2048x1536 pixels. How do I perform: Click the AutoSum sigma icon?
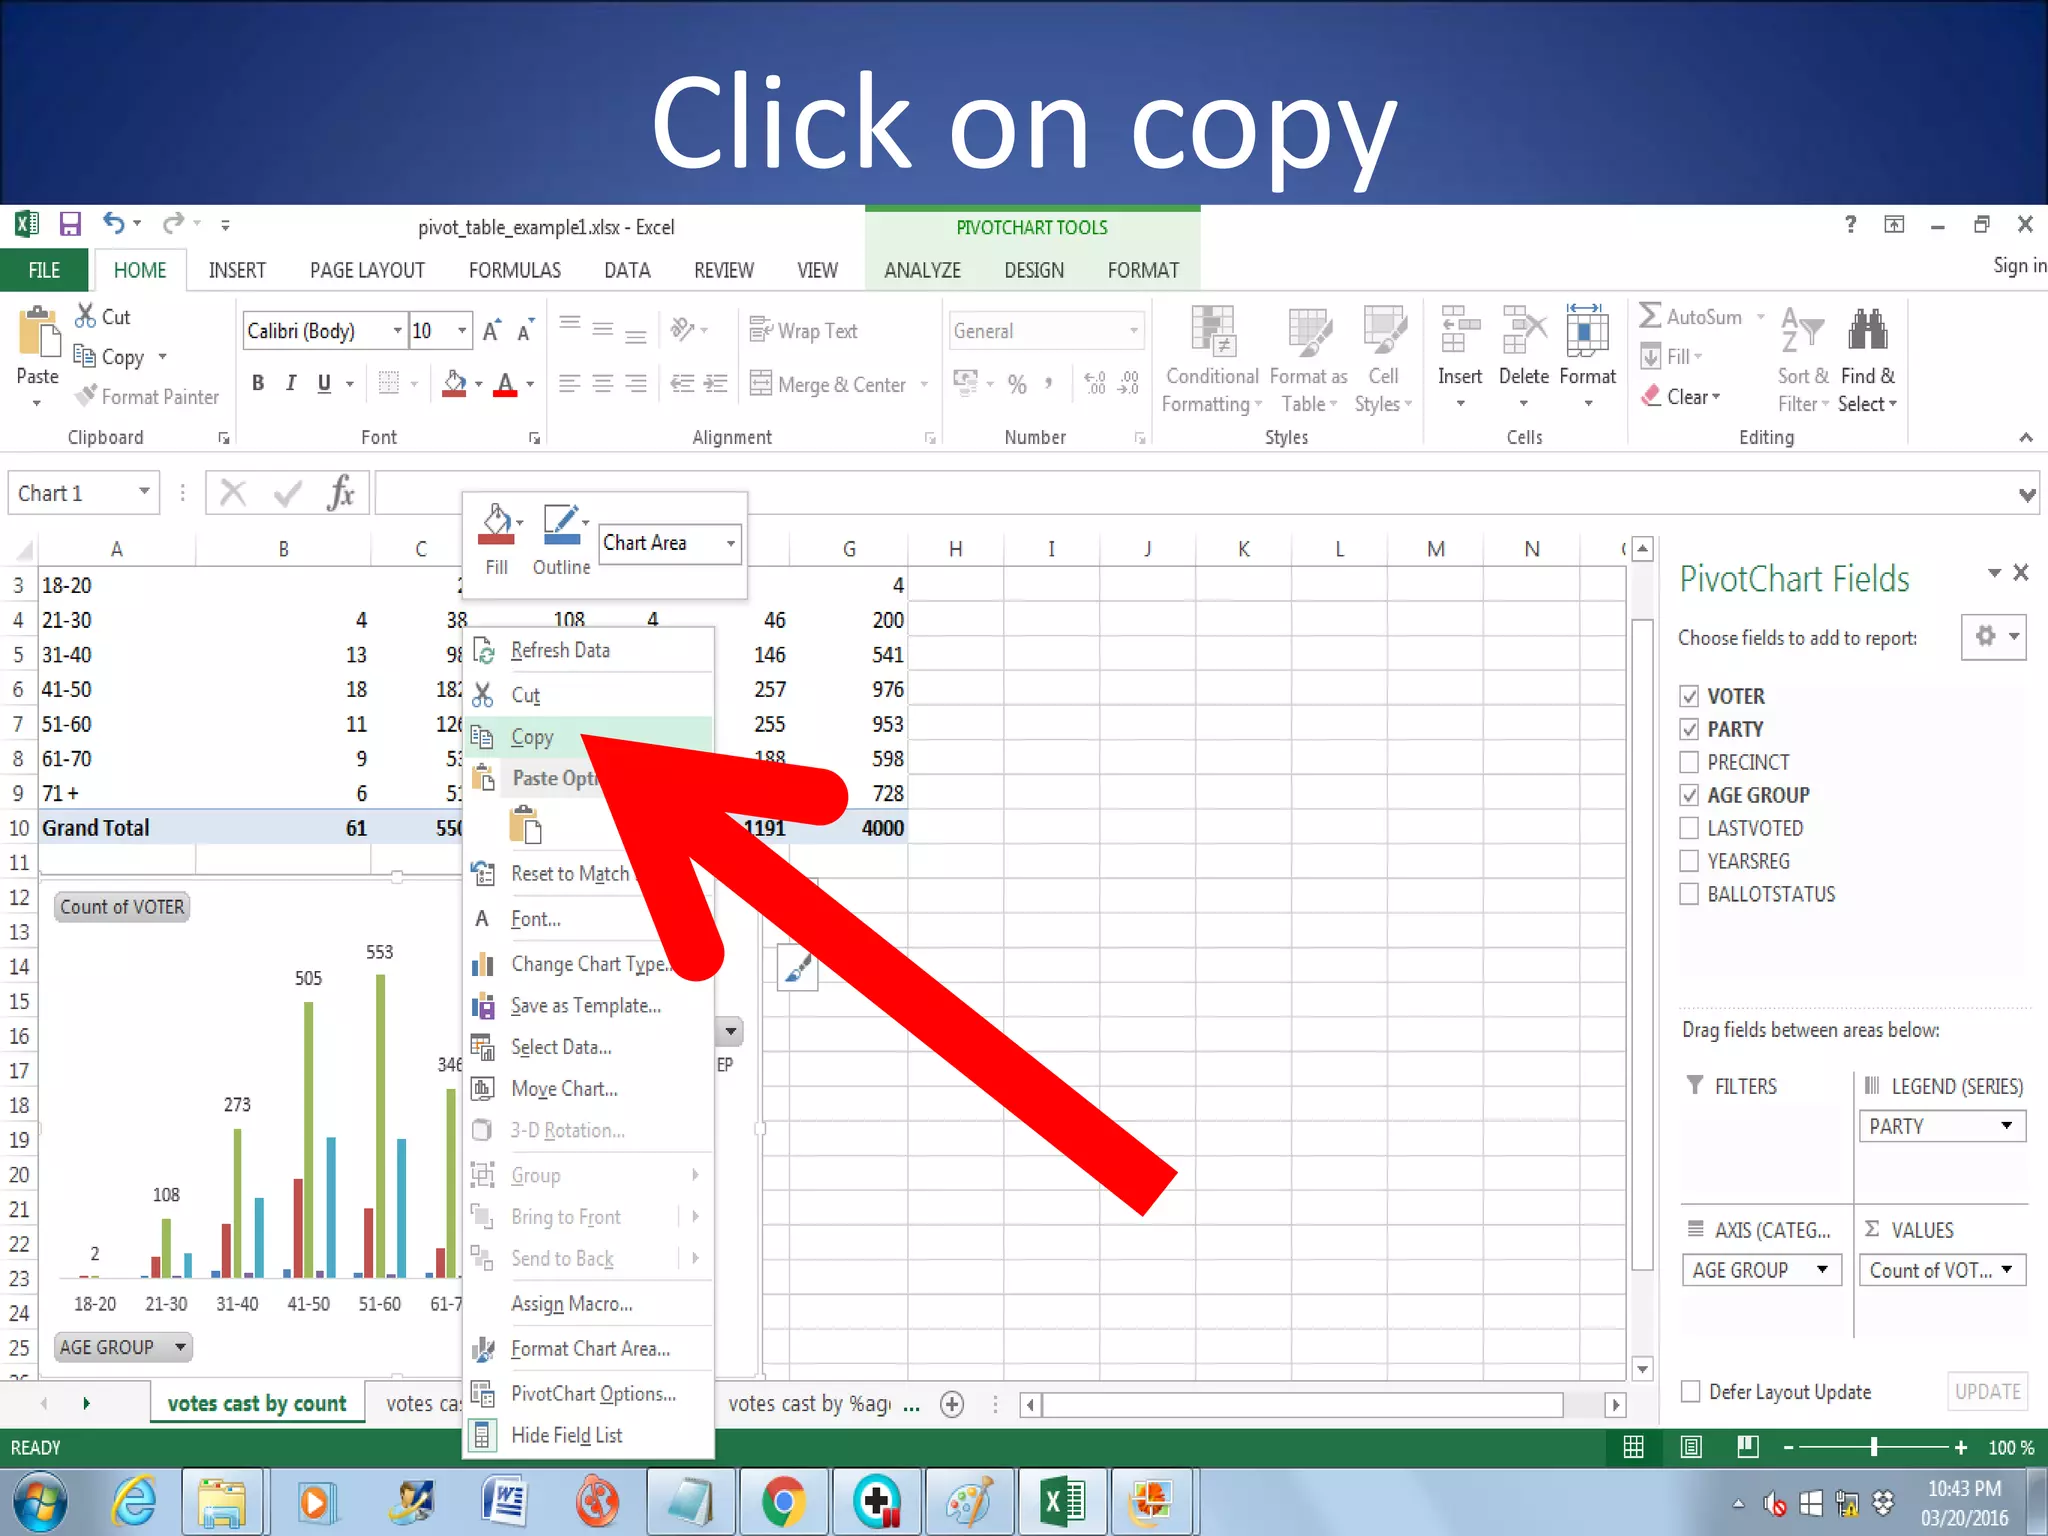1650,316
